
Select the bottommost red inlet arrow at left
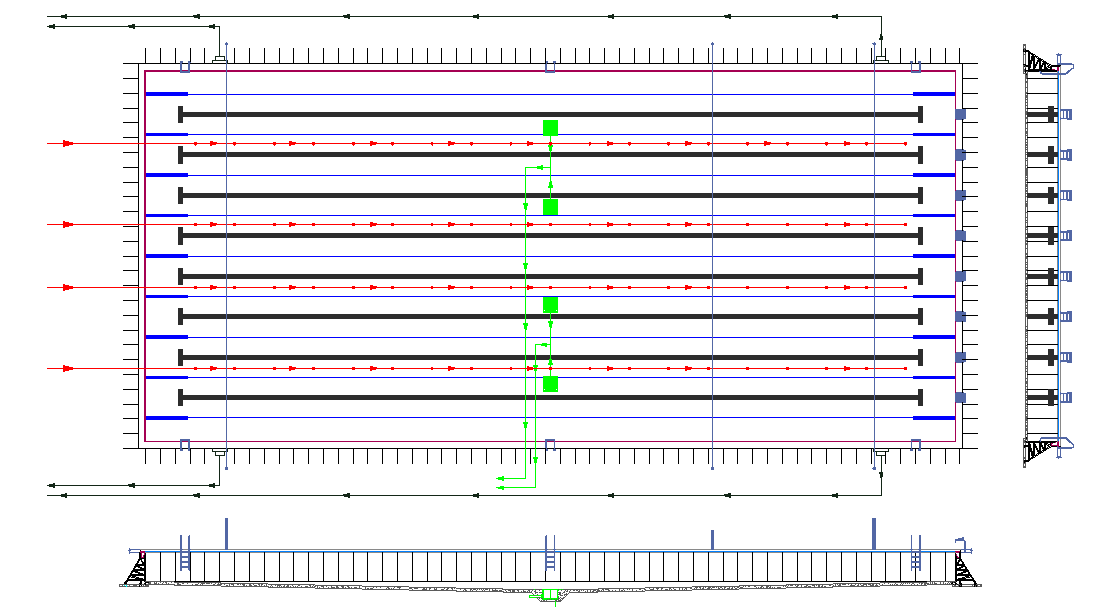point(68,368)
